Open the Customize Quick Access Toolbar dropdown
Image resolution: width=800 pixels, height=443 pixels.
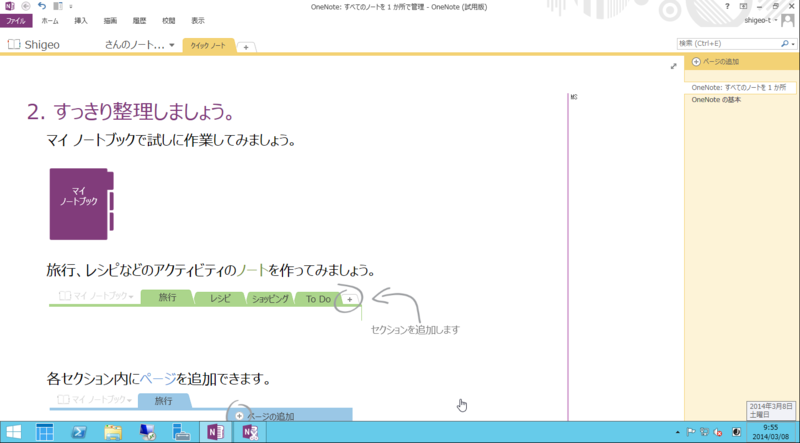pyautogui.click(x=71, y=7)
